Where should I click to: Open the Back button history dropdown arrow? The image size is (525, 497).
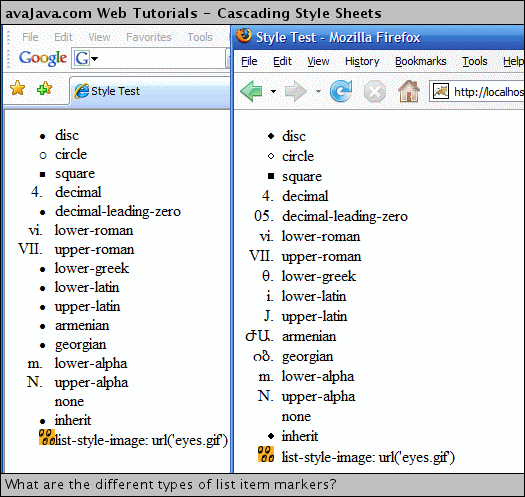[273, 91]
